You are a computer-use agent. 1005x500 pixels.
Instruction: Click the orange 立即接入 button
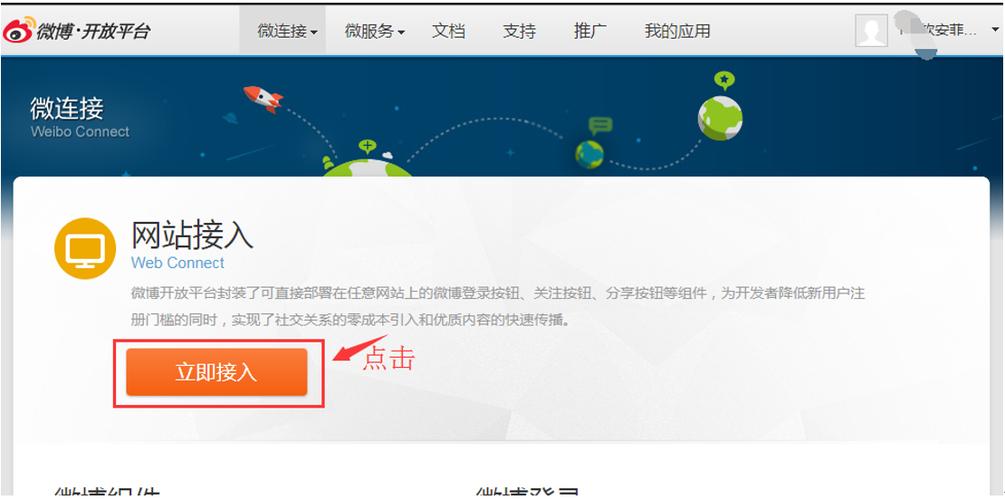tap(217, 372)
